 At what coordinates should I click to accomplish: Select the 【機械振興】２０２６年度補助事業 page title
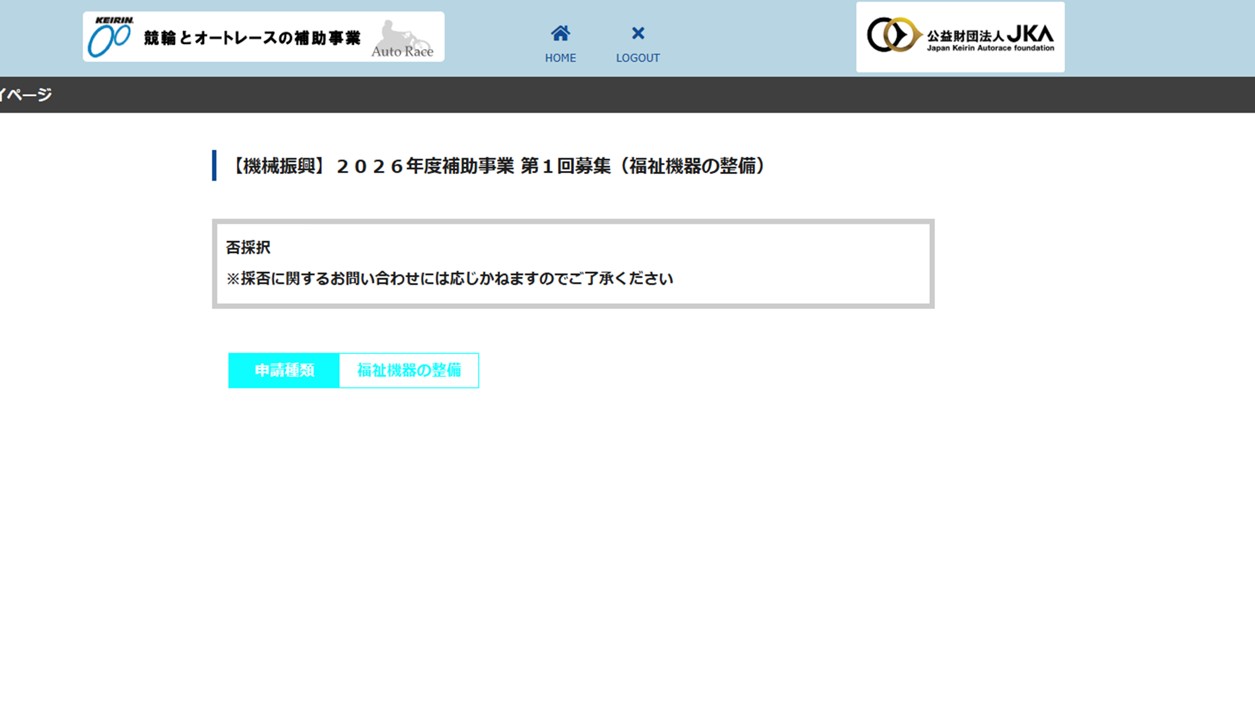(x=499, y=166)
